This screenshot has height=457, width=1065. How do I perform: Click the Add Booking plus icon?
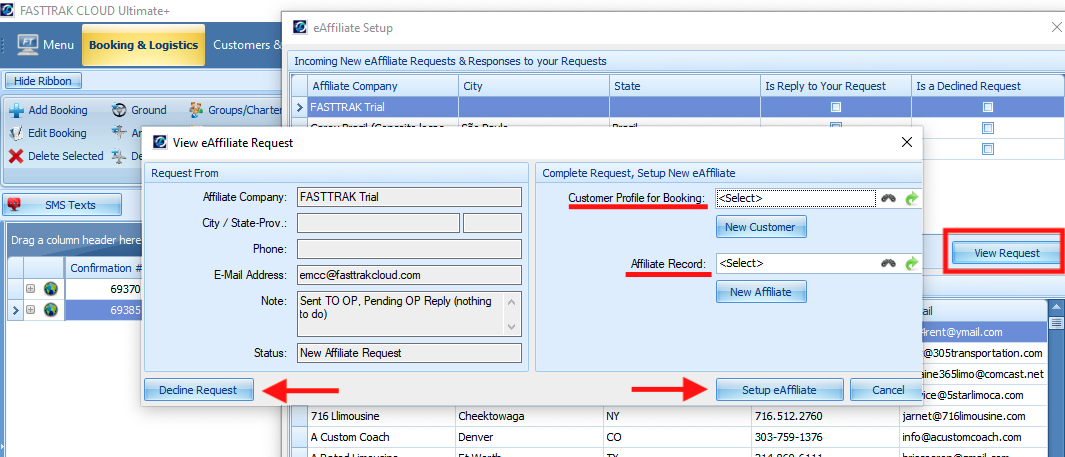(16, 110)
